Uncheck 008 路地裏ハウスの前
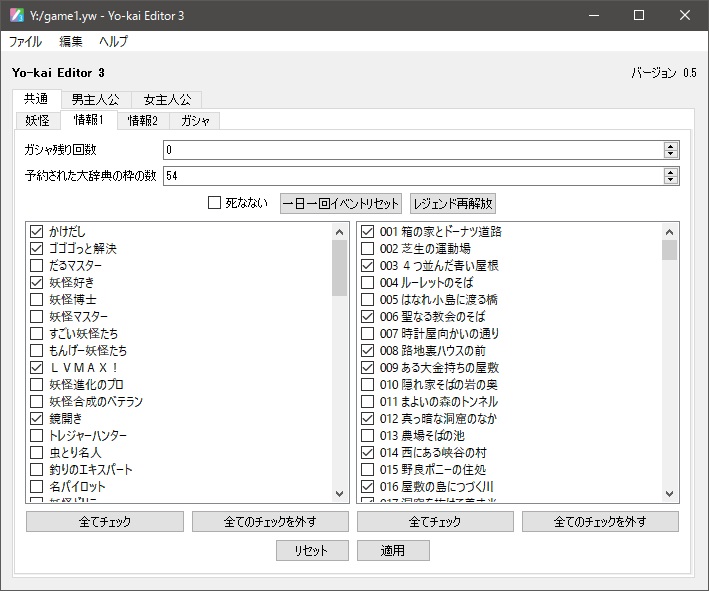Screen dimensions: 709x591 368,350
